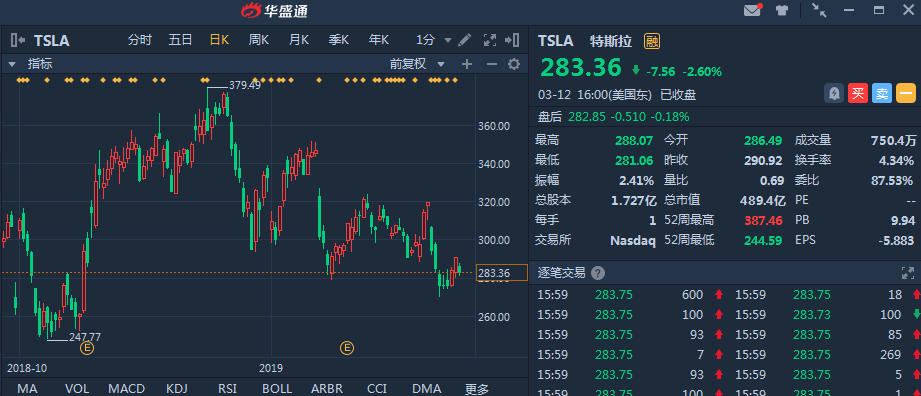This screenshot has width=921, height=396.
Task: Click the 华盛通 logo
Action: click(x=274, y=11)
